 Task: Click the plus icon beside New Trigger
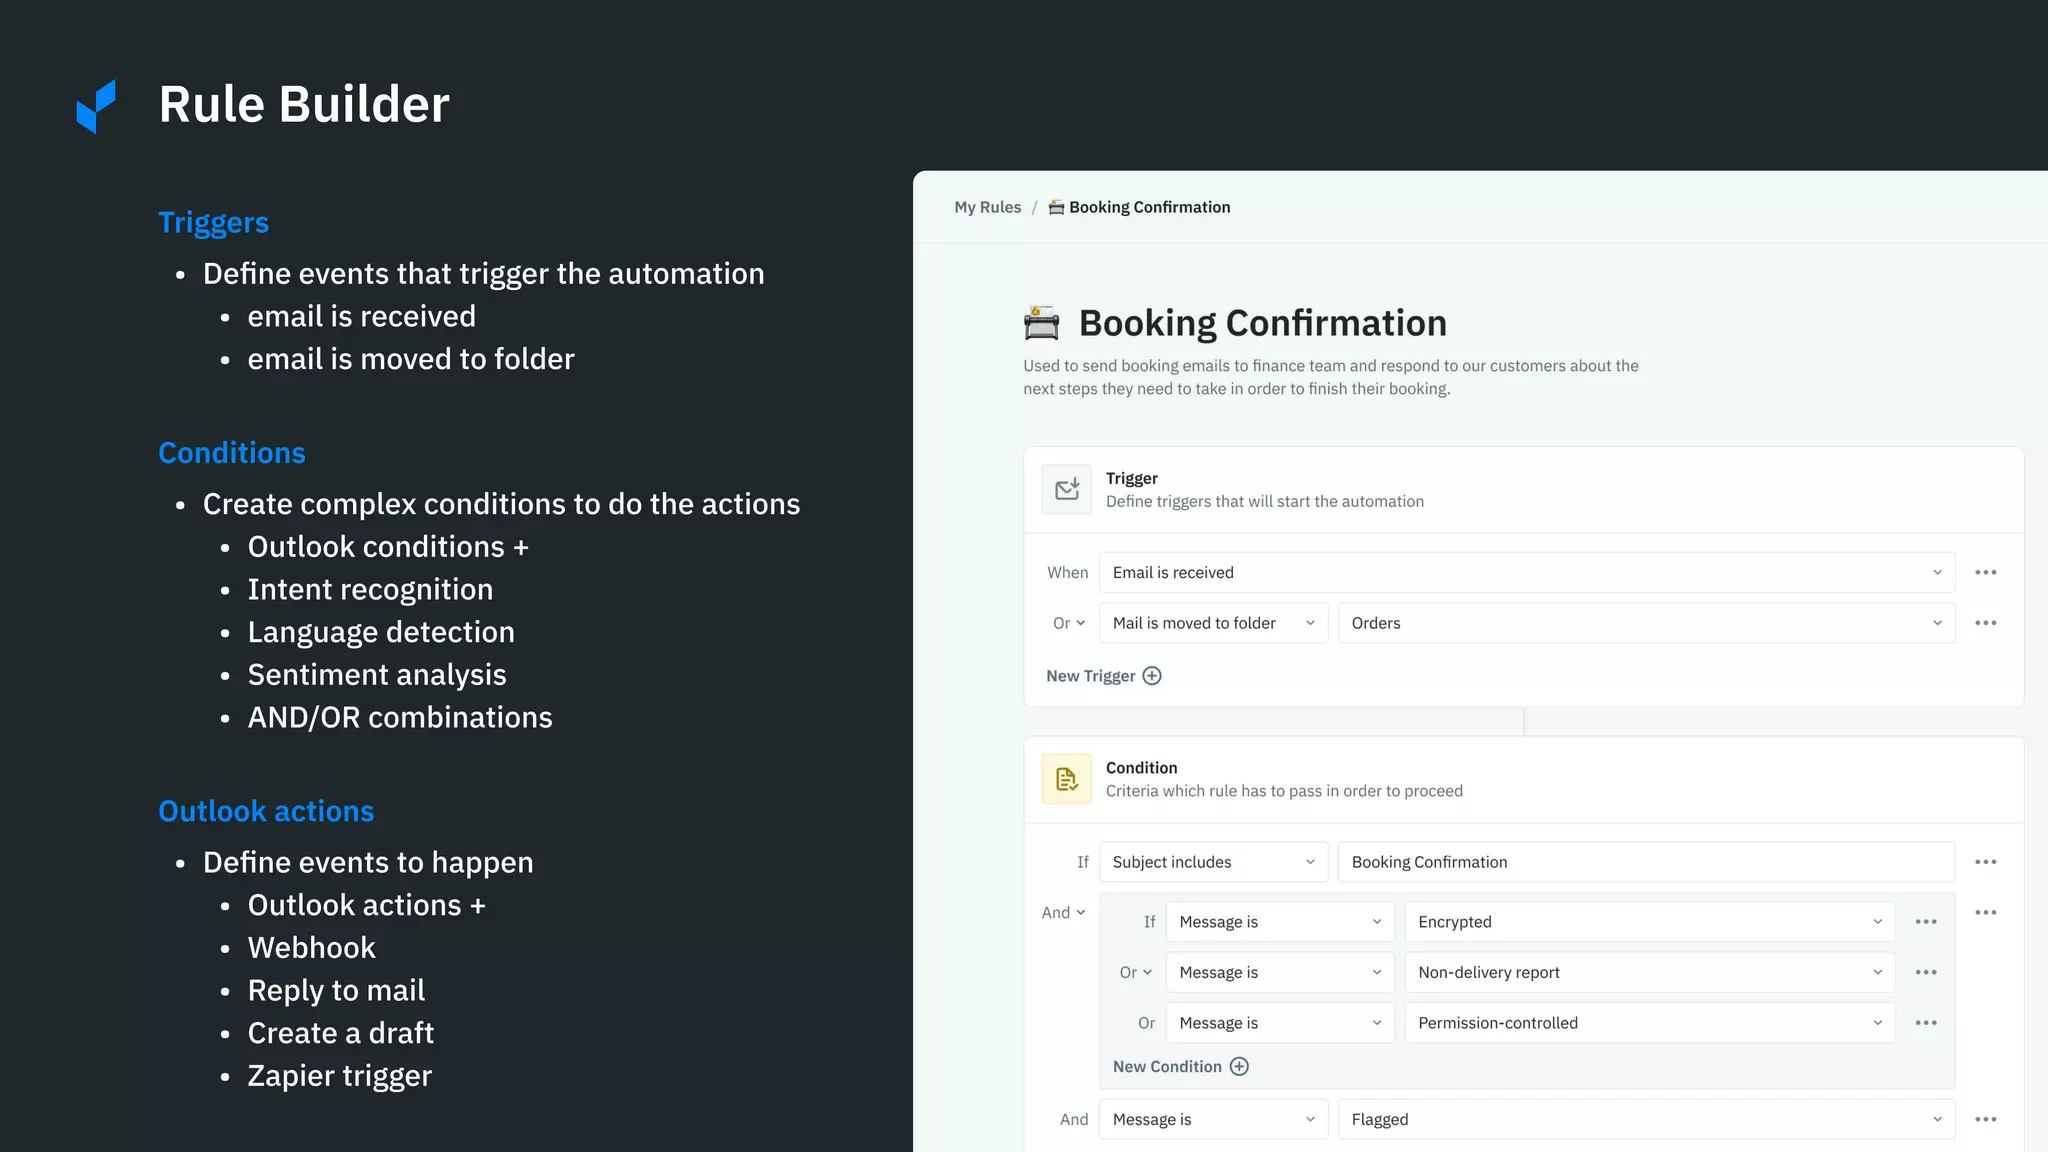coord(1152,676)
